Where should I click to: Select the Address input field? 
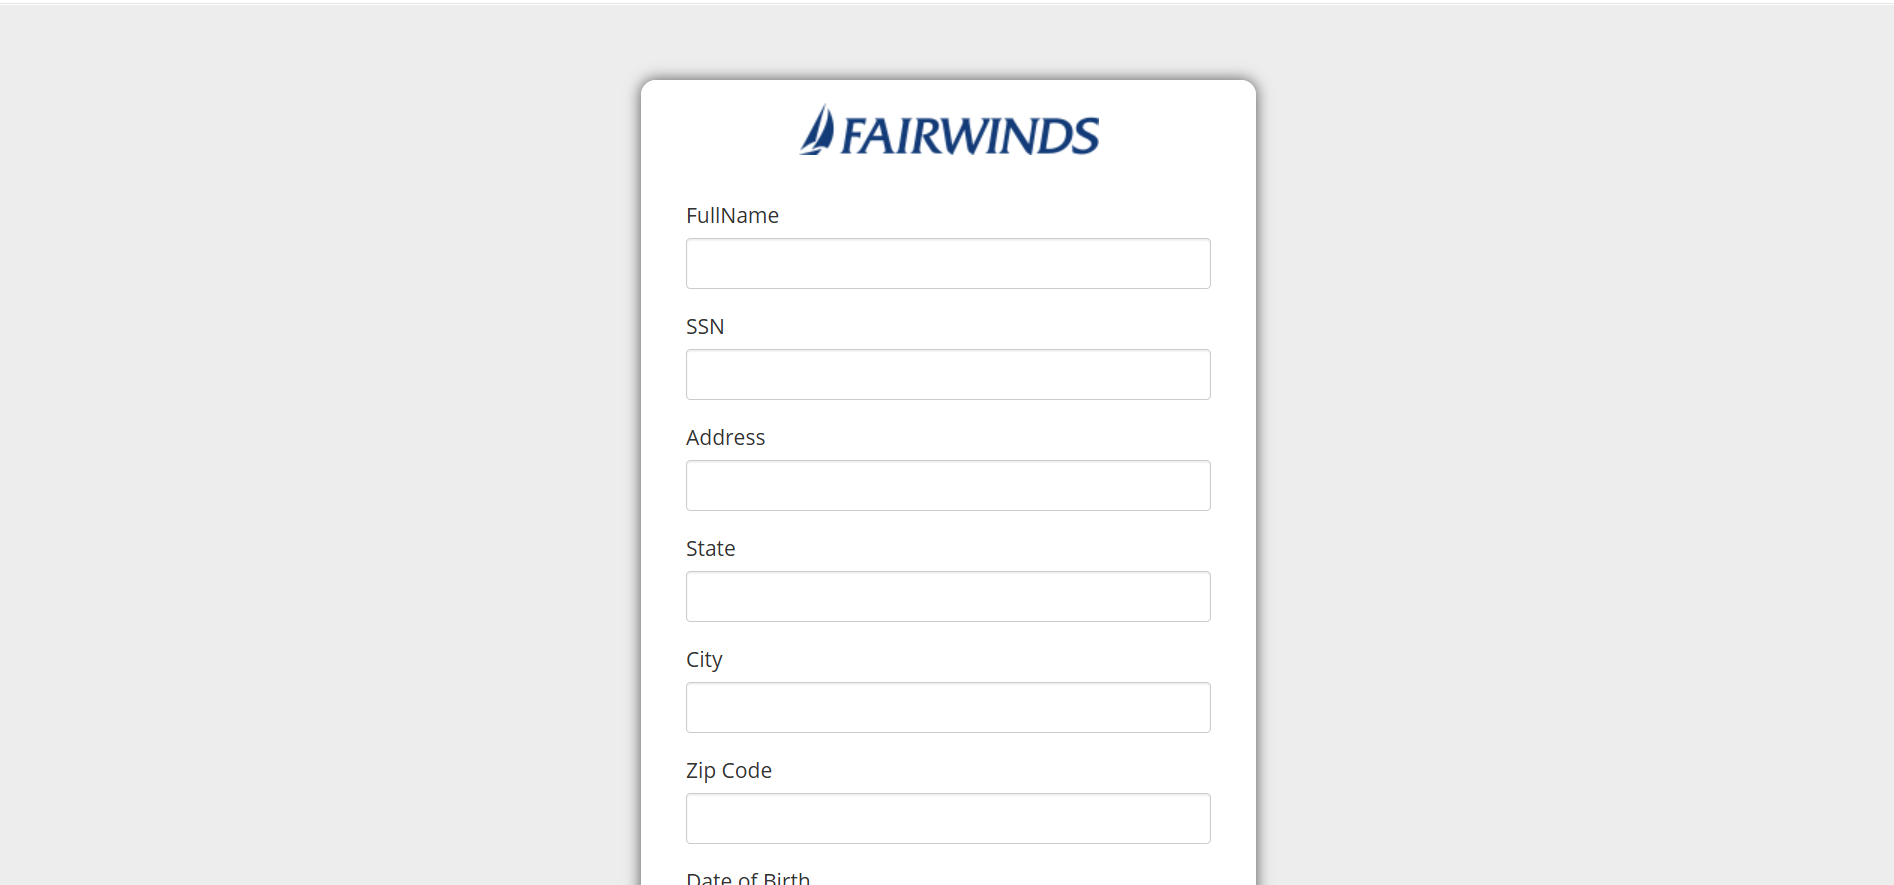947,486
